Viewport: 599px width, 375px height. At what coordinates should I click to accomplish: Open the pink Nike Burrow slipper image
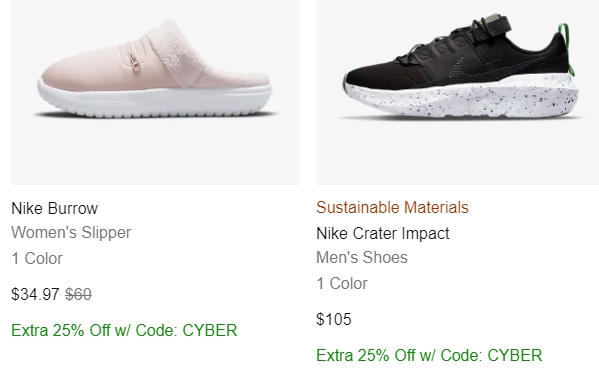click(x=155, y=92)
